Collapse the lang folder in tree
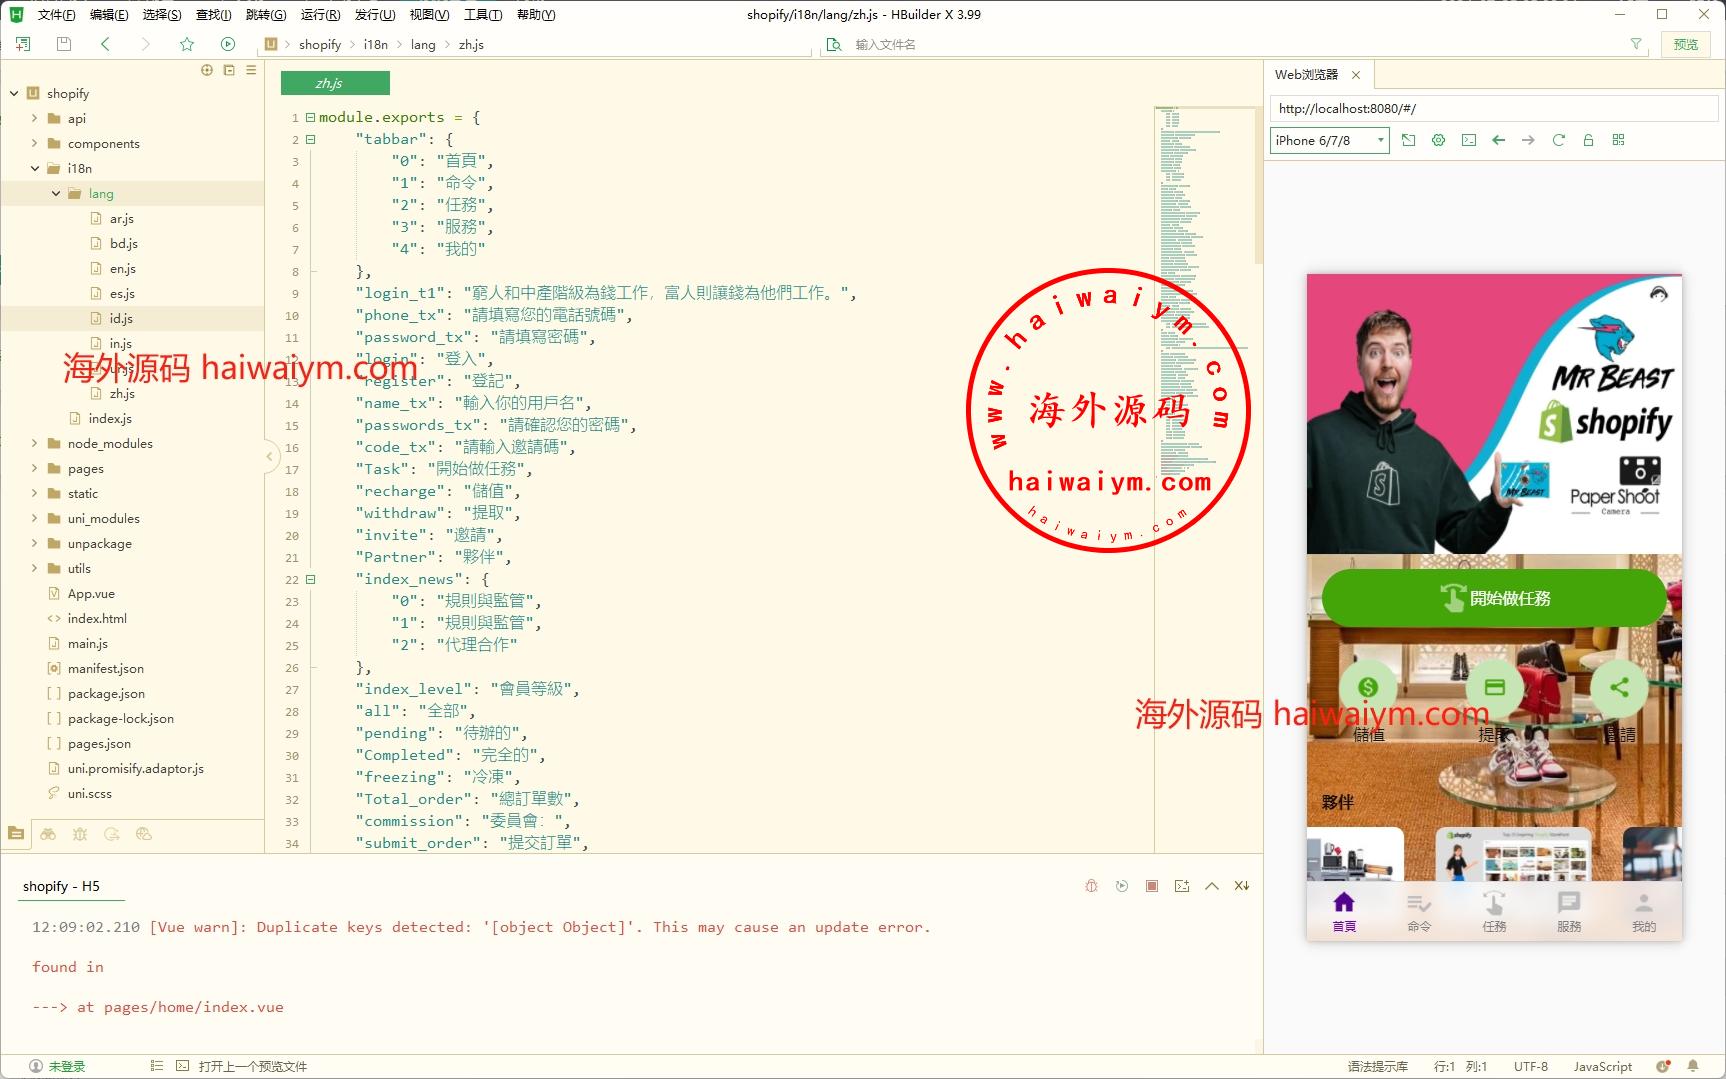Image resolution: width=1726 pixels, height=1079 pixels. tap(56, 193)
